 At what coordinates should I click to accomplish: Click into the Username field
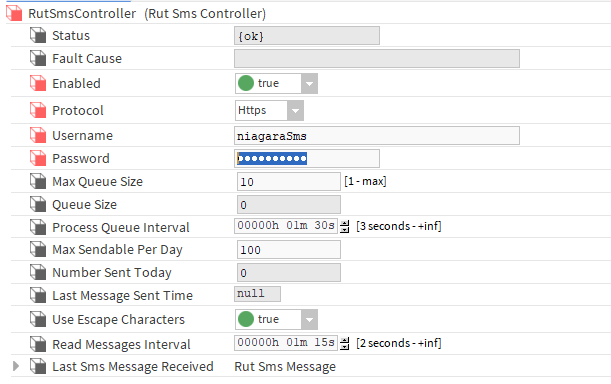click(377, 136)
